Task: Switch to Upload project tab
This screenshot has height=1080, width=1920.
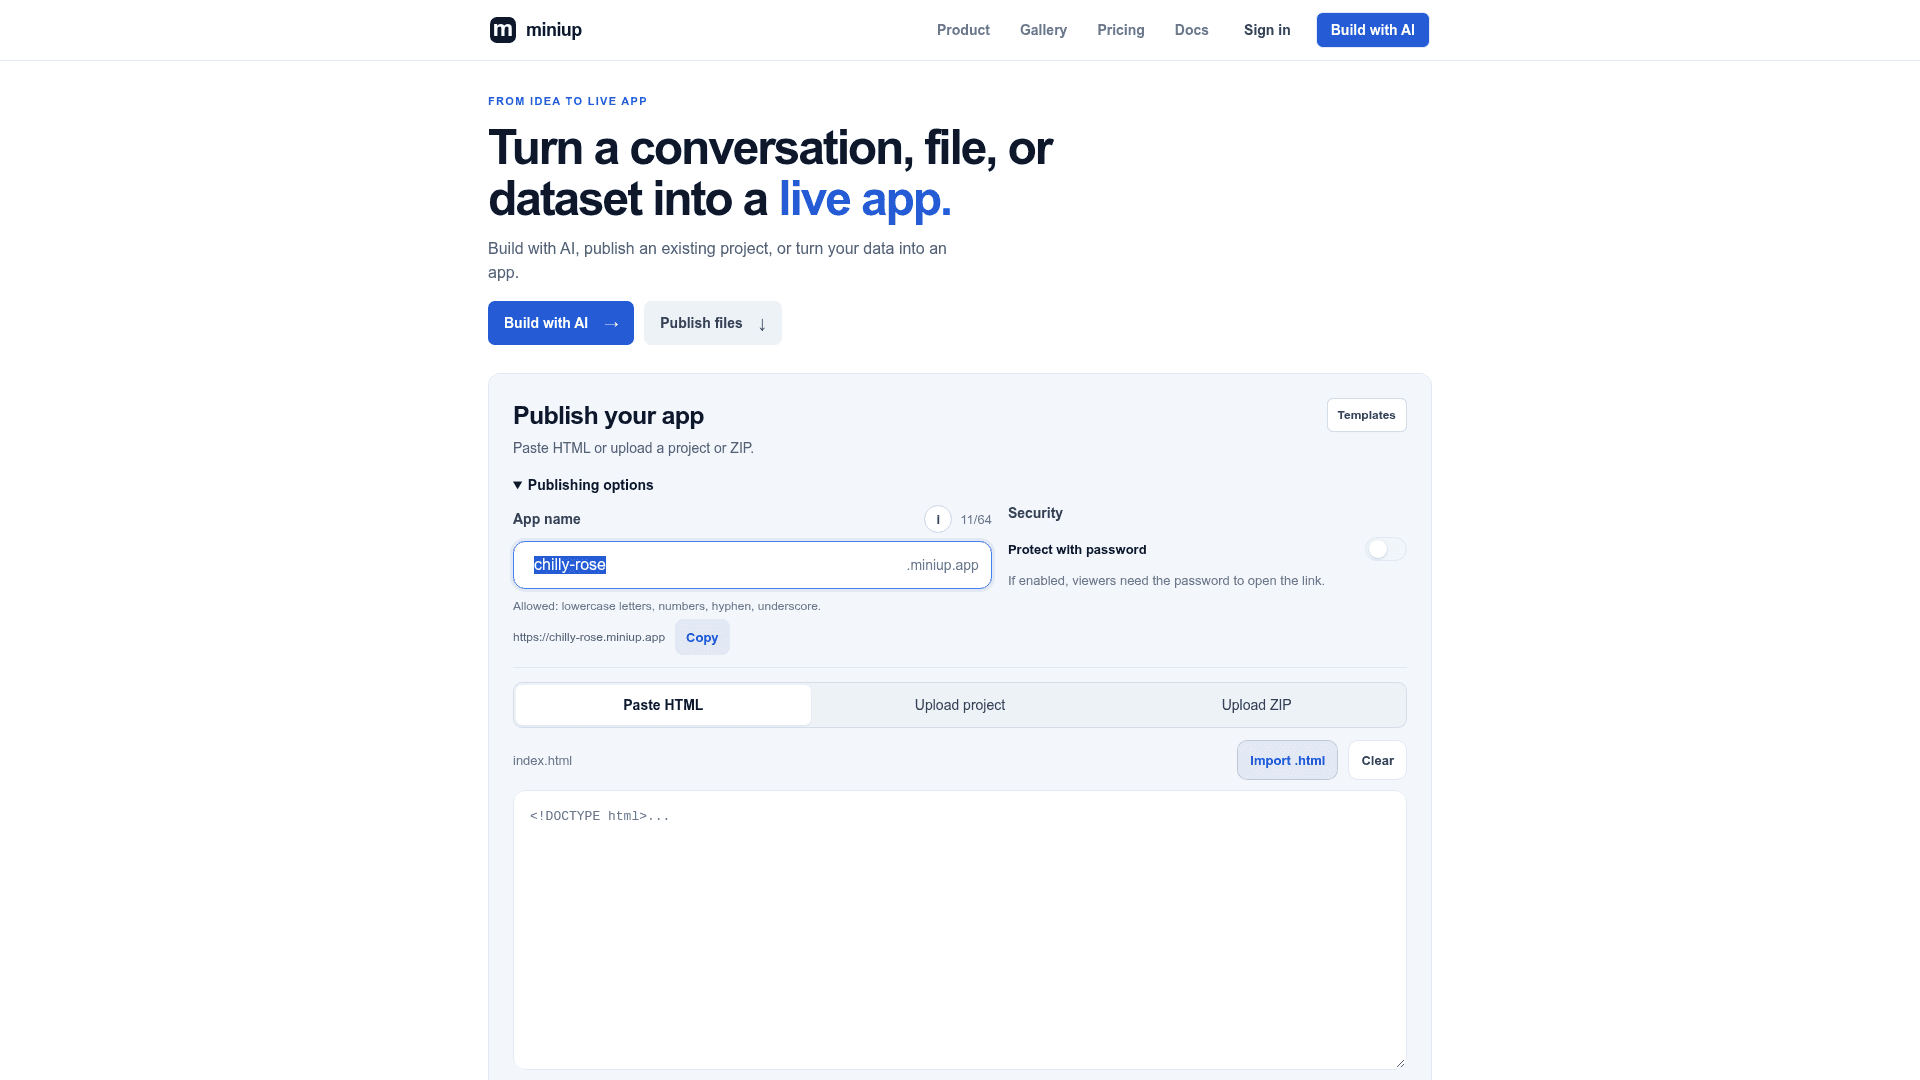Action: pyautogui.click(x=960, y=705)
